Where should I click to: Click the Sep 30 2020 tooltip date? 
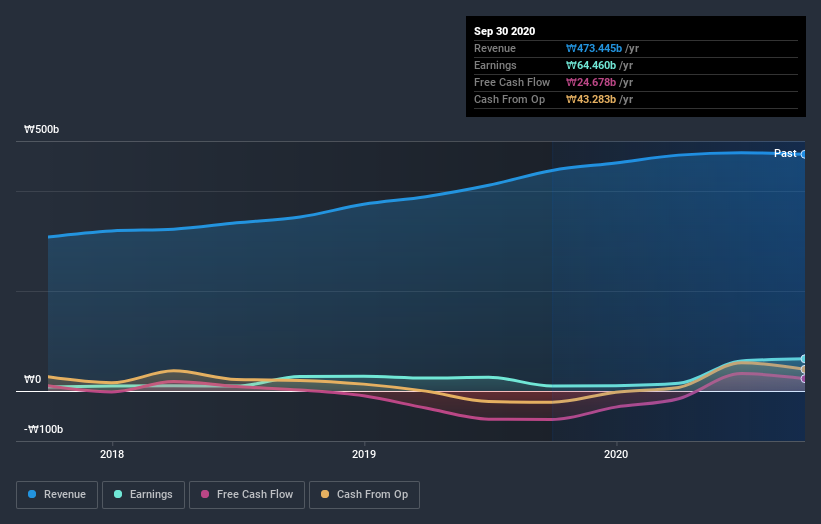[504, 31]
